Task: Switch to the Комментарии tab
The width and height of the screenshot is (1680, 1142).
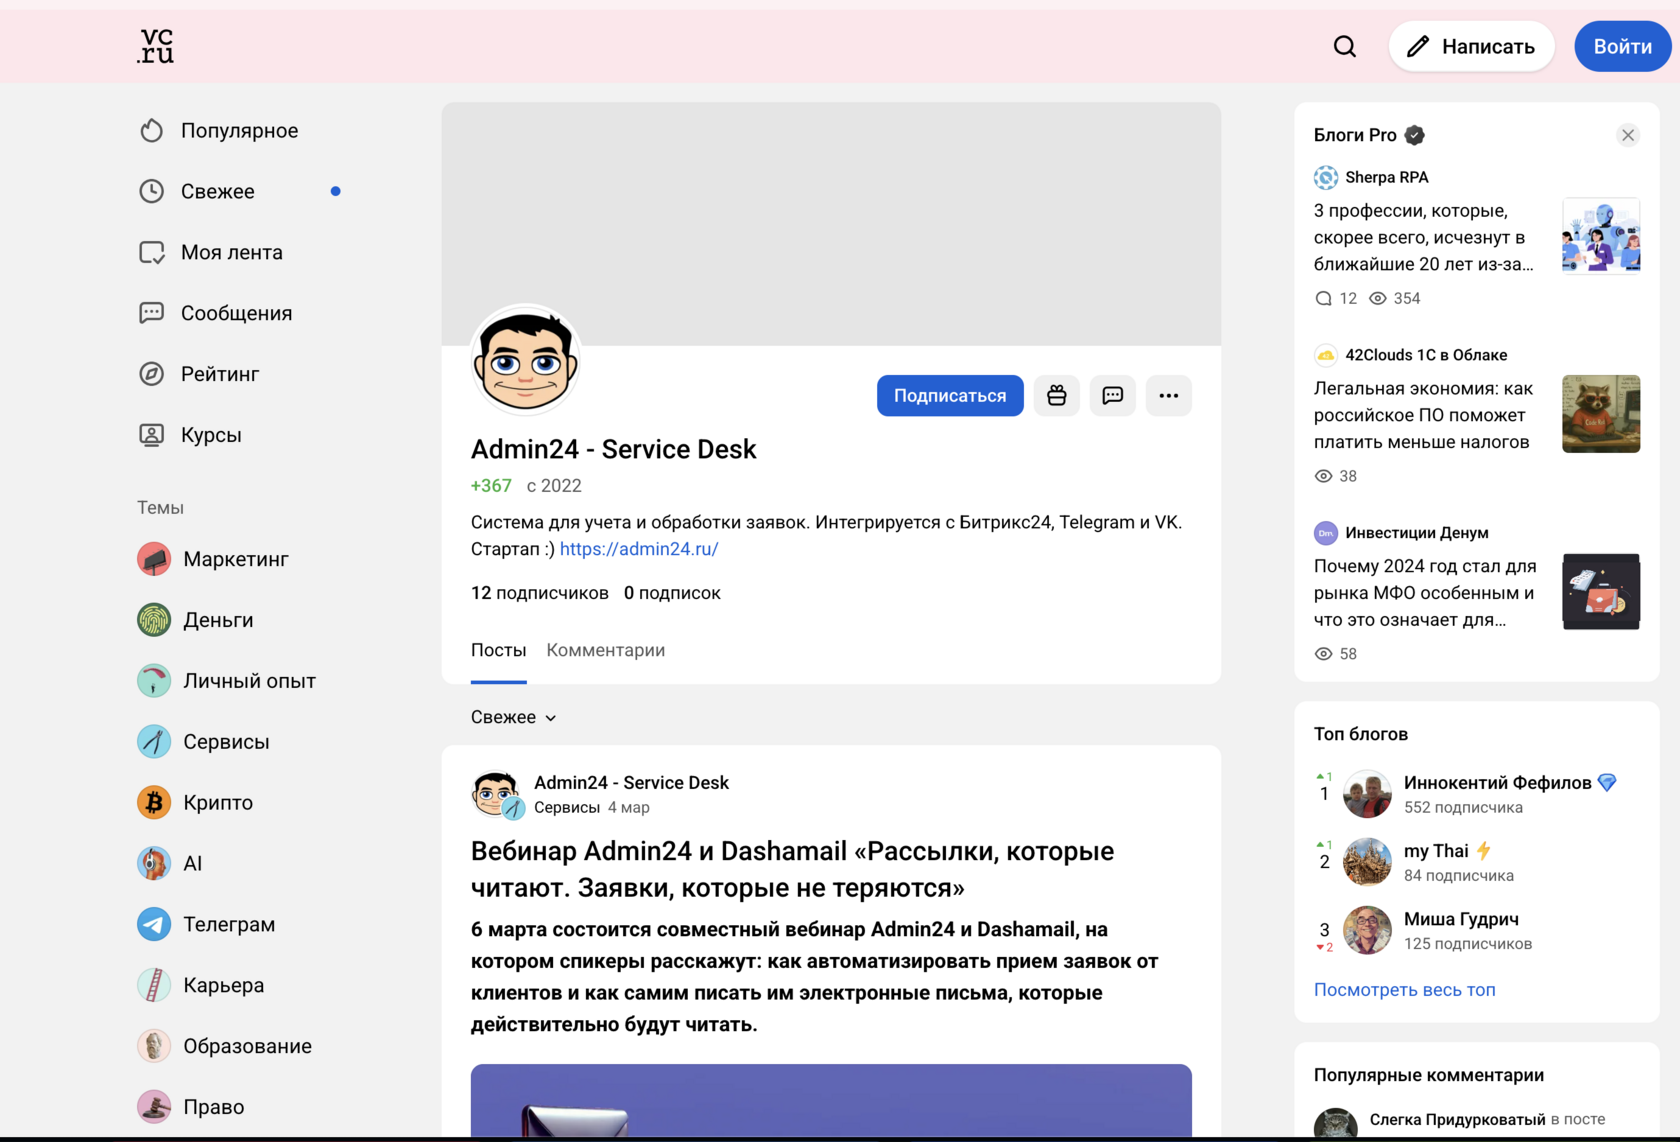Action: tap(606, 650)
